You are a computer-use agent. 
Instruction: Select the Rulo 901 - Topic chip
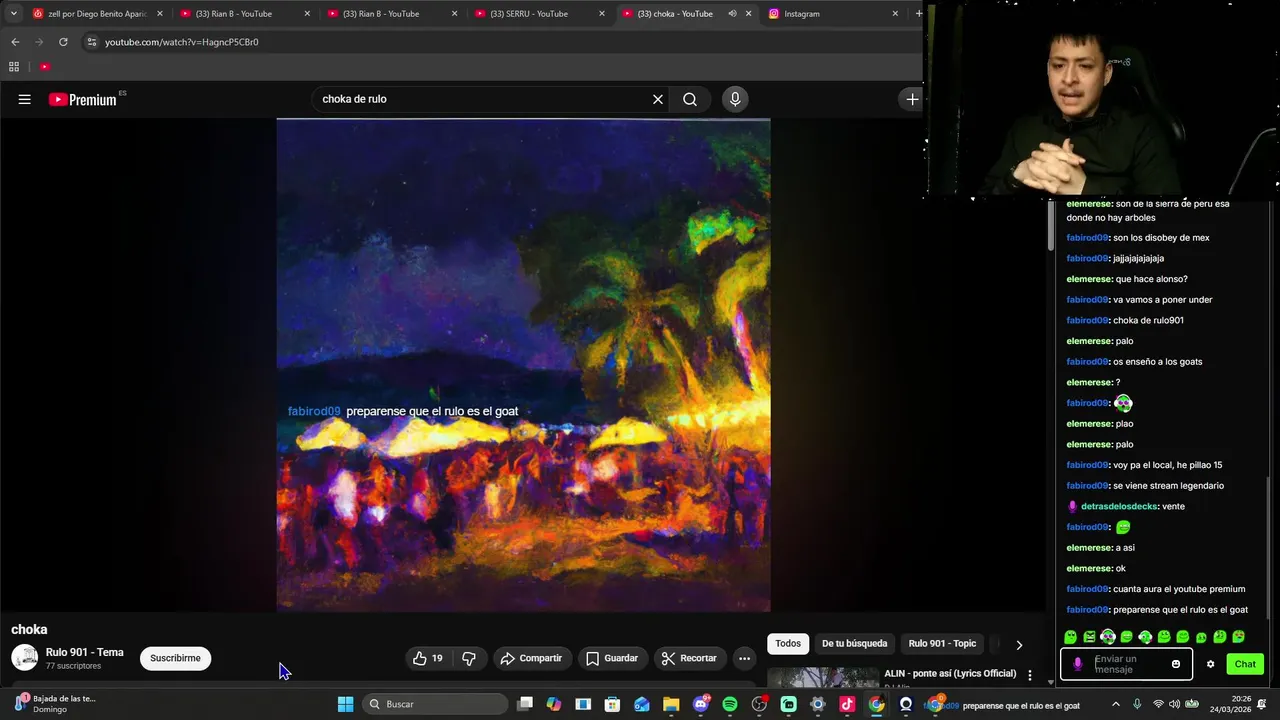pyautogui.click(x=942, y=643)
